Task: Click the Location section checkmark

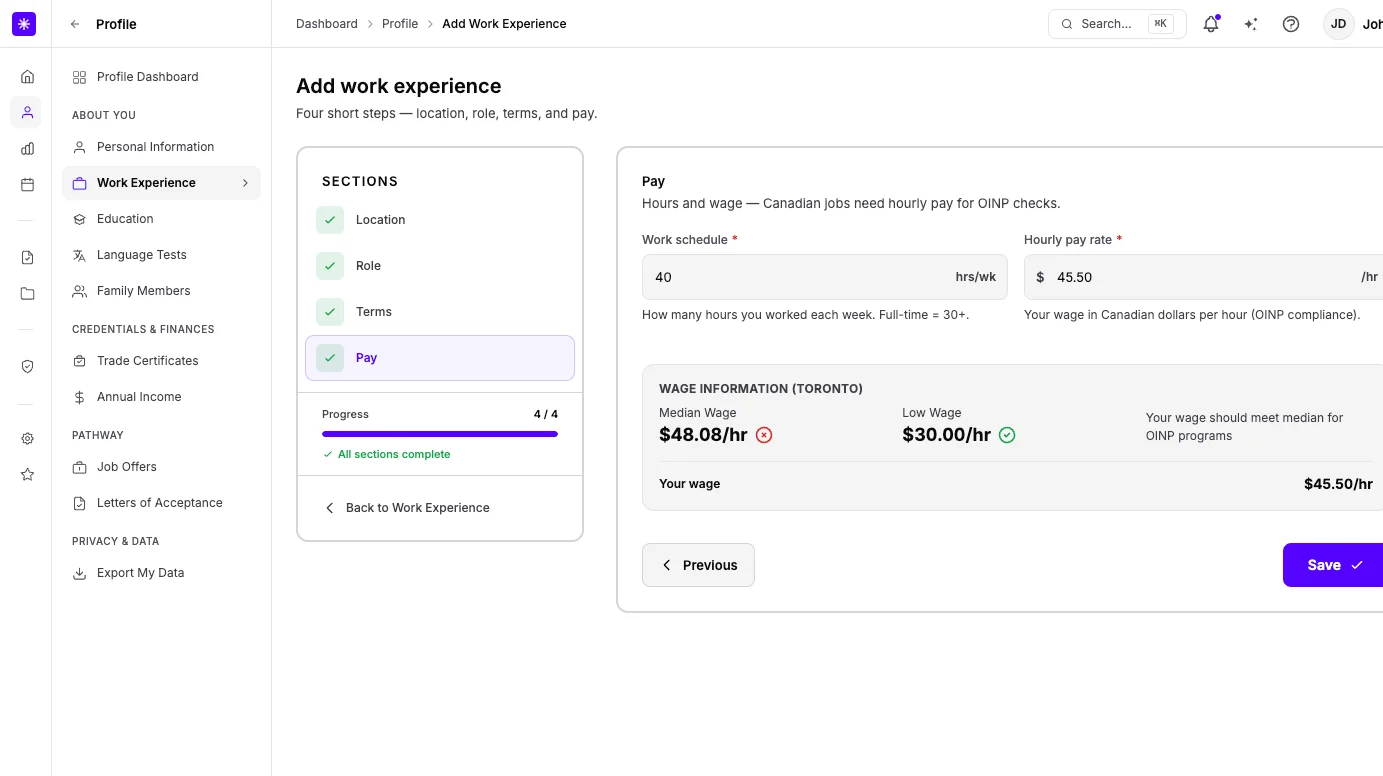Action: click(330, 220)
